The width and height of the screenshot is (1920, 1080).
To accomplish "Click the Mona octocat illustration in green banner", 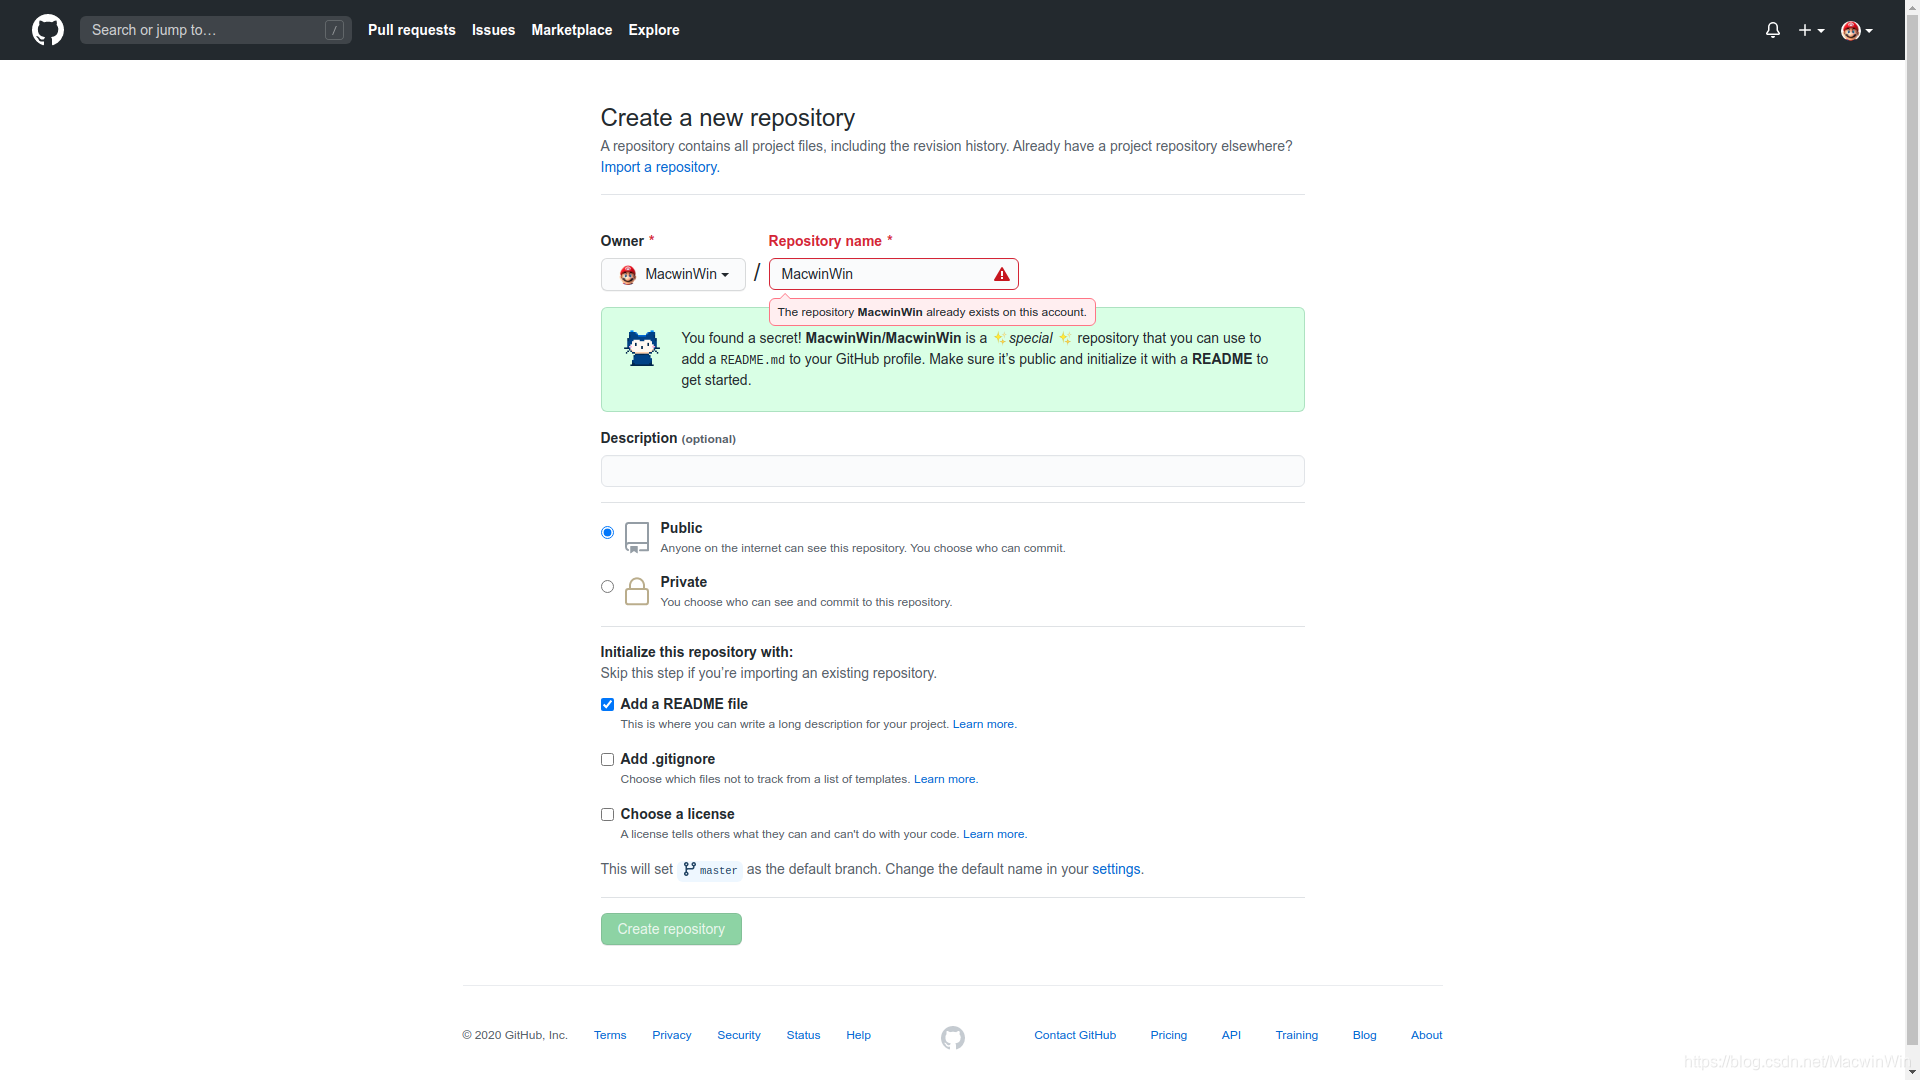I will [x=642, y=348].
